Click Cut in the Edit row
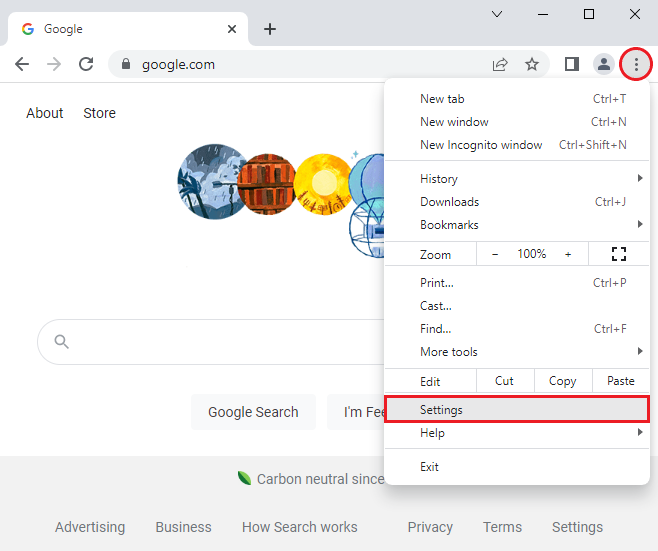The image size is (658, 551). (505, 381)
